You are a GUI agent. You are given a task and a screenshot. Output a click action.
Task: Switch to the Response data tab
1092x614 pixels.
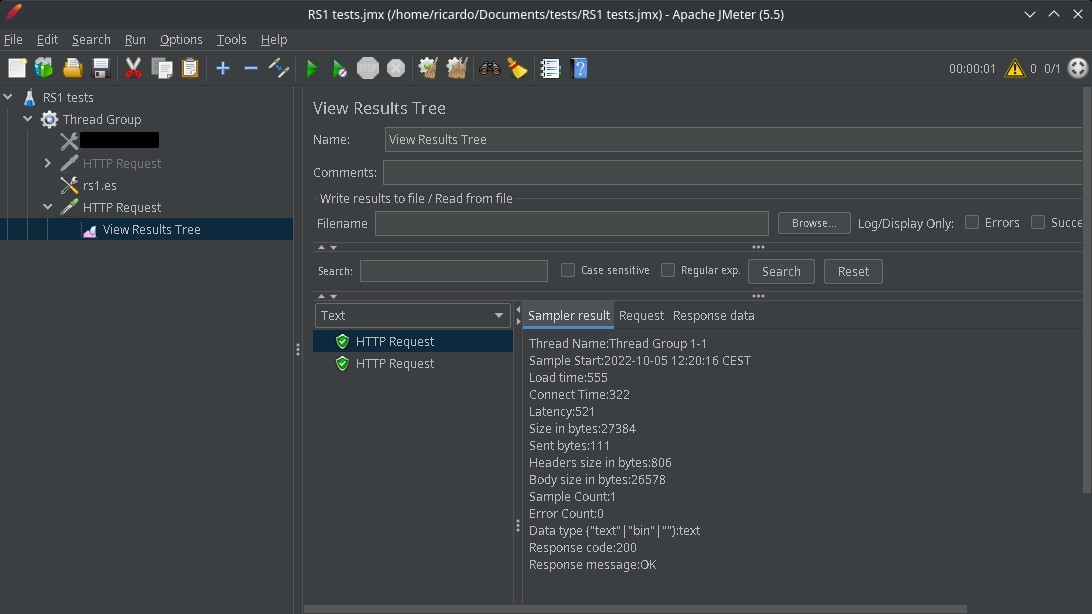pos(713,316)
